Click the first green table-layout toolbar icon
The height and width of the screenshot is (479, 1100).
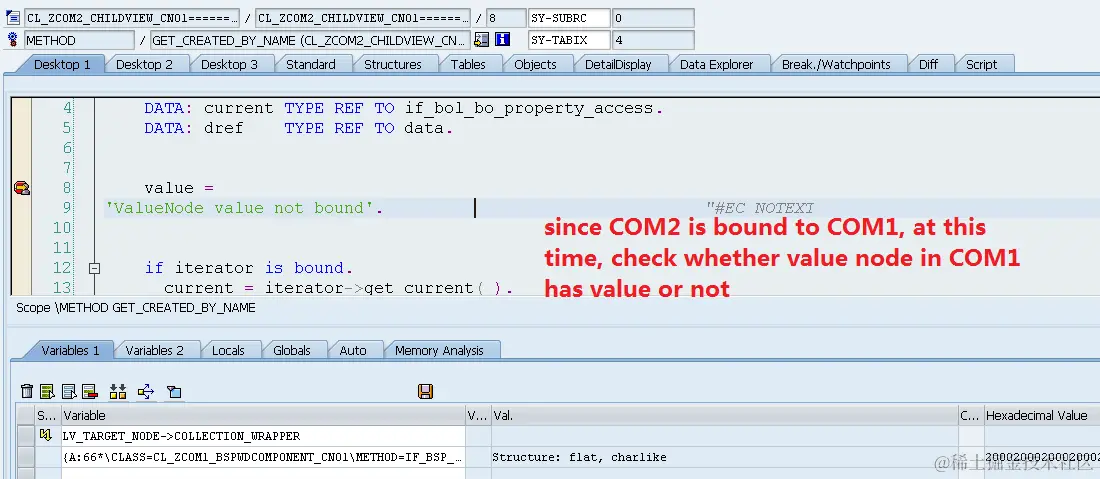48,391
